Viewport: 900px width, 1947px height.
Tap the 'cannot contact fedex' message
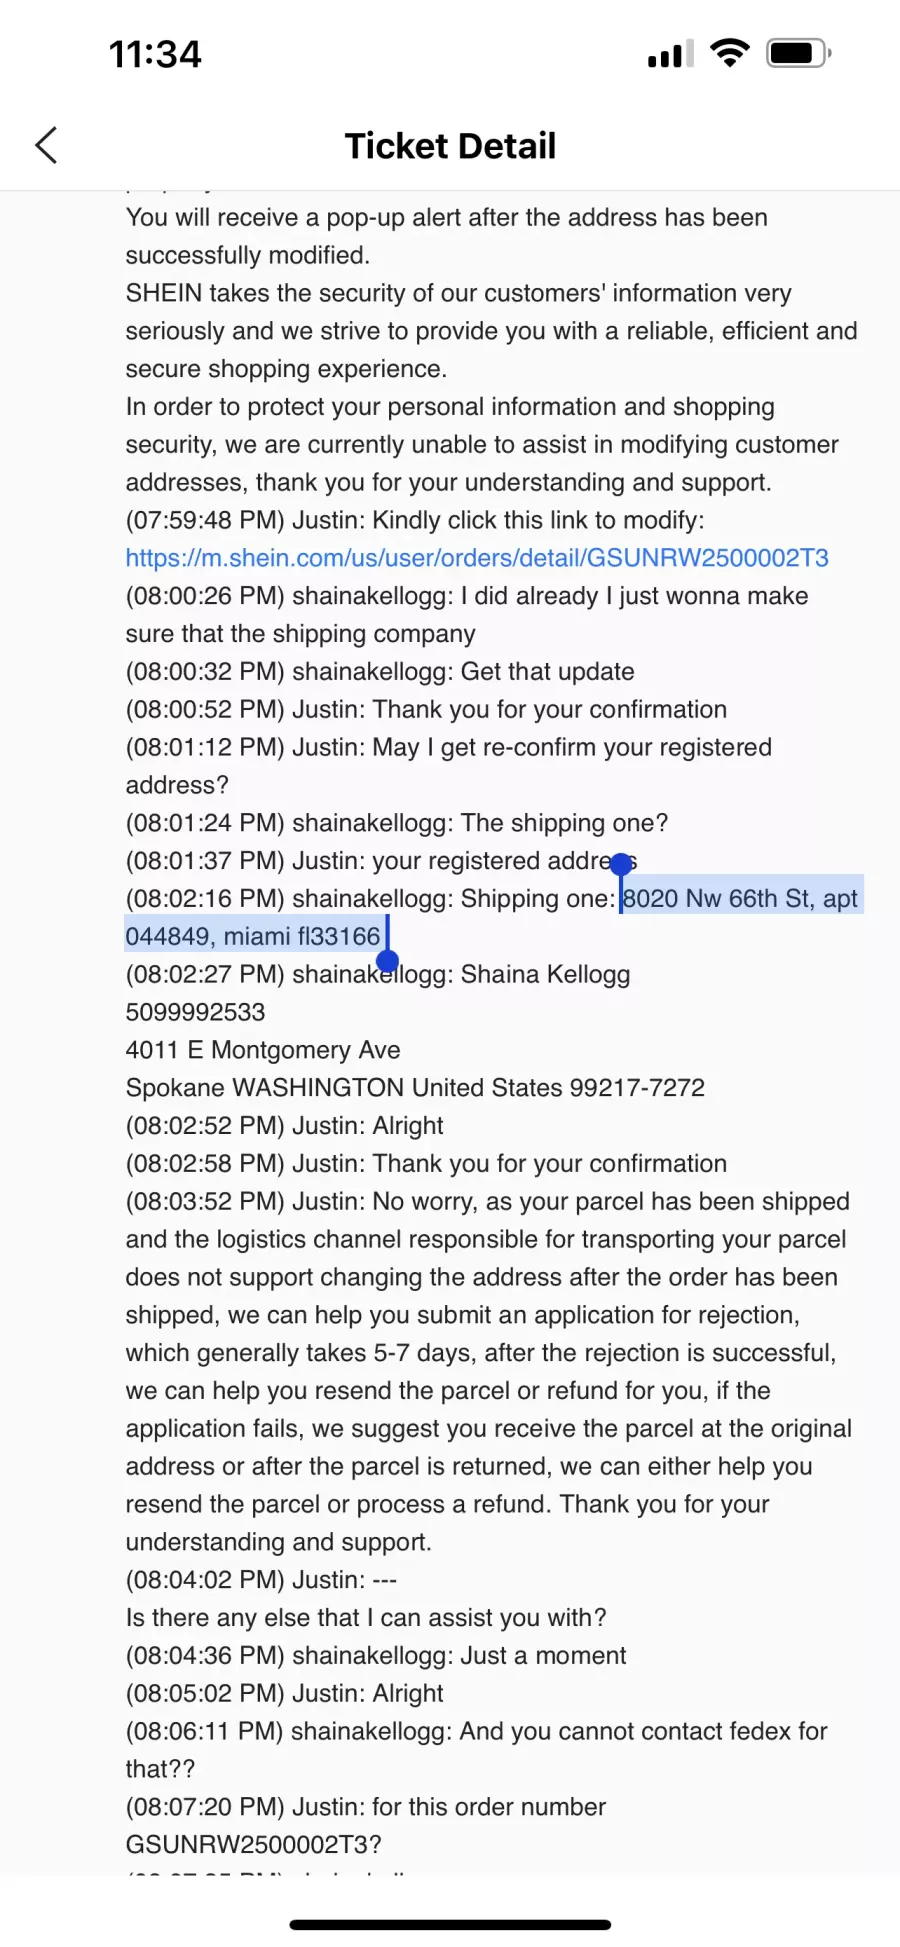tap(477, 1750)
